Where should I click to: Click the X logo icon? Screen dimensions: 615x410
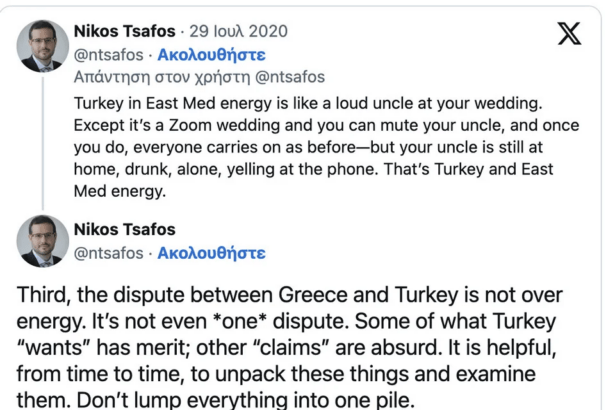(569, 35)
